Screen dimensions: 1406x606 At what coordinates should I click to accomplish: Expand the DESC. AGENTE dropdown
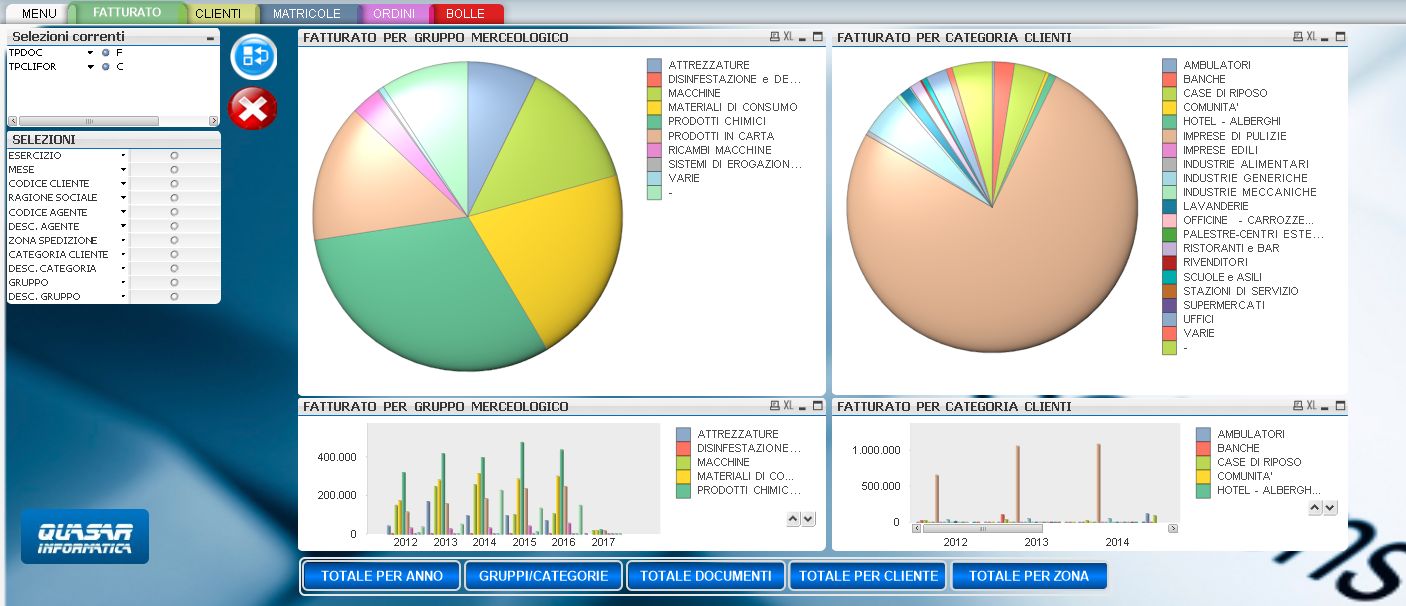point(123,227)
